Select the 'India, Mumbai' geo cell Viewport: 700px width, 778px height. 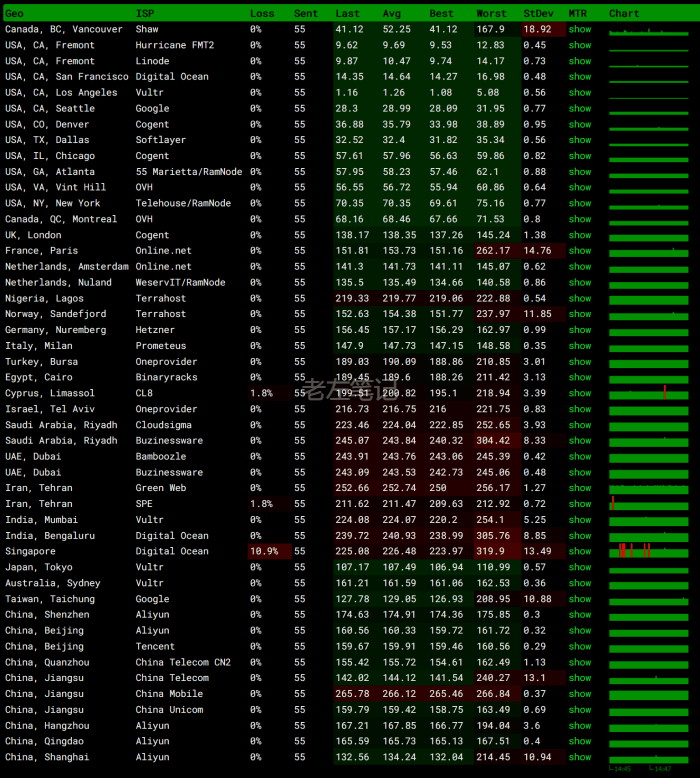click(x=41, y=520)
